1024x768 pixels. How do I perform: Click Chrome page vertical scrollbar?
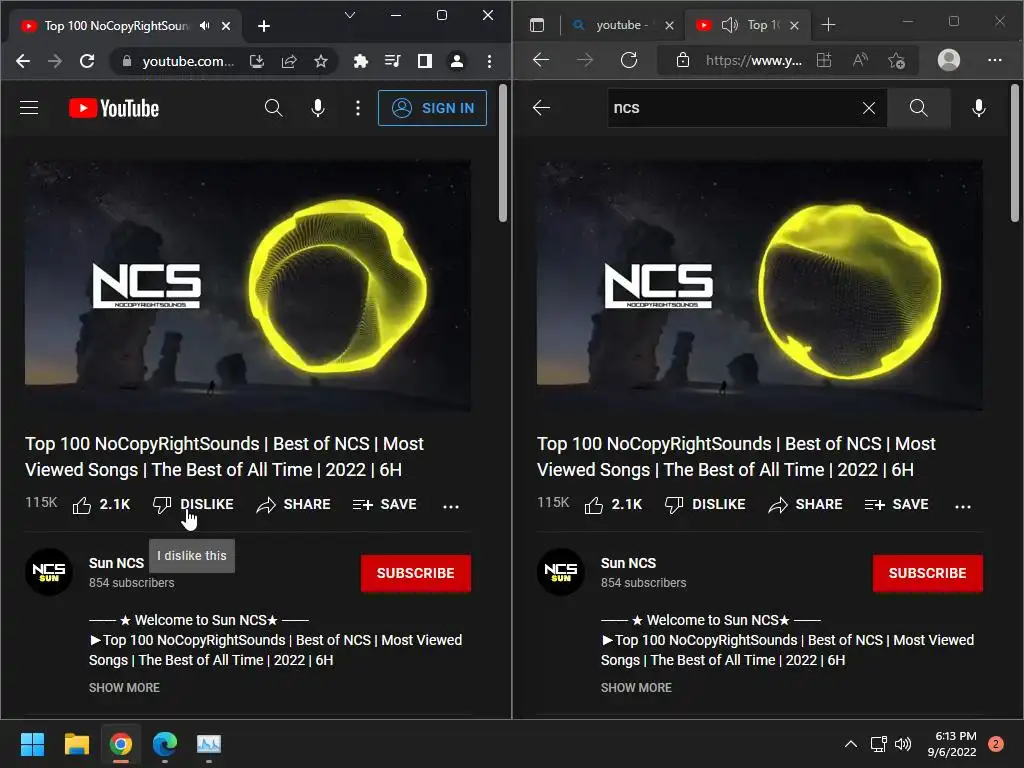[x=503, y=154]
